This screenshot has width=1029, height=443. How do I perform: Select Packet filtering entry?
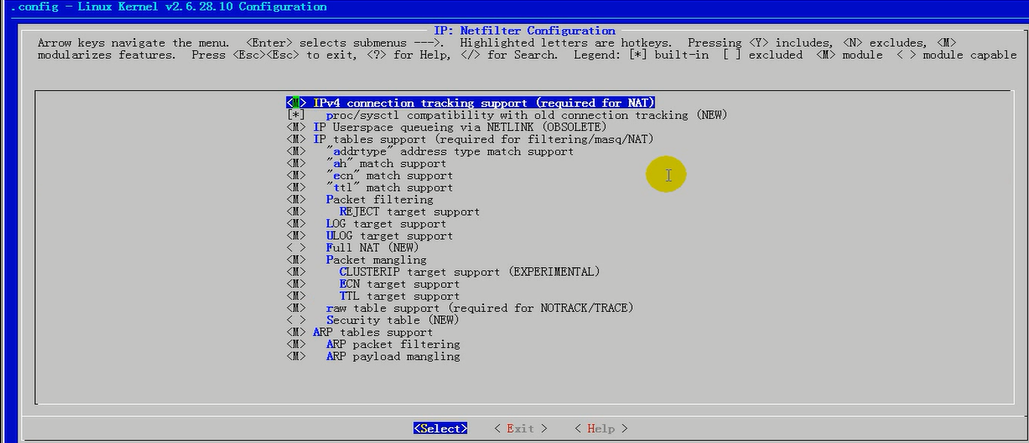click(x=379, y=200)
